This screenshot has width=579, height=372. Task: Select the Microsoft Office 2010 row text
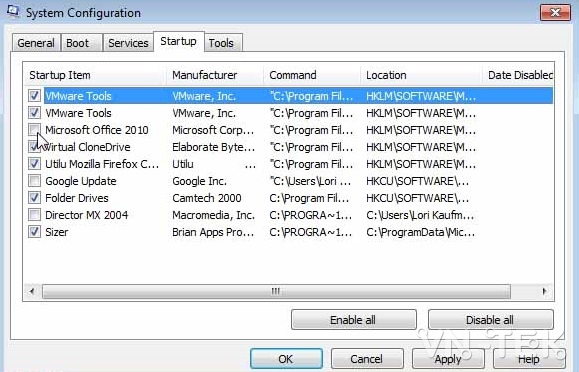tap(97, 130)
